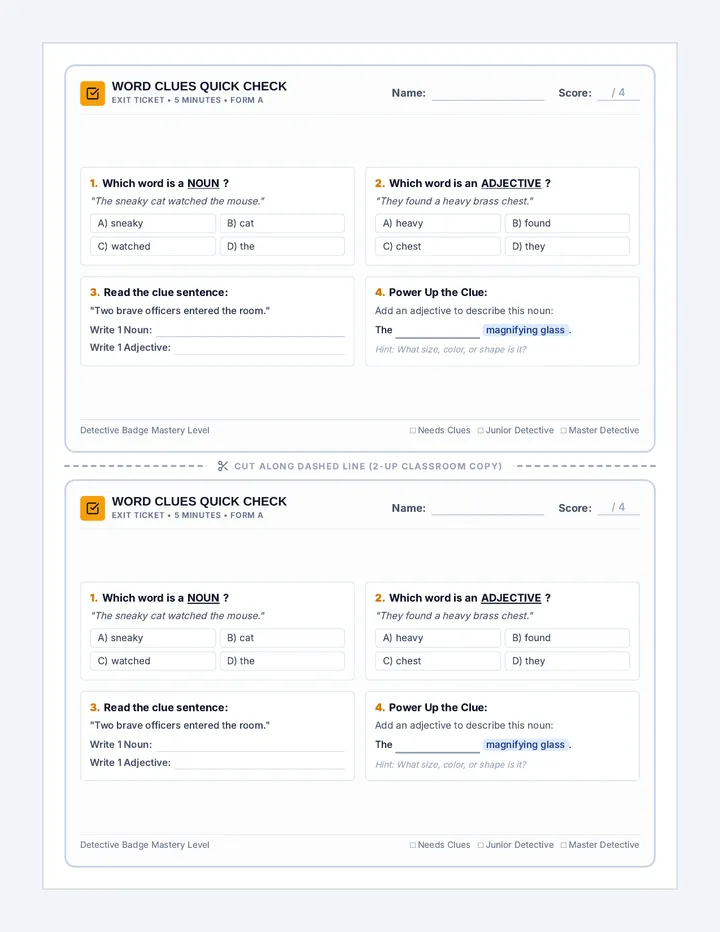720x932 pixels.
Task: Check the bottom ticket's Master Detective box
Action: point(563,845)
